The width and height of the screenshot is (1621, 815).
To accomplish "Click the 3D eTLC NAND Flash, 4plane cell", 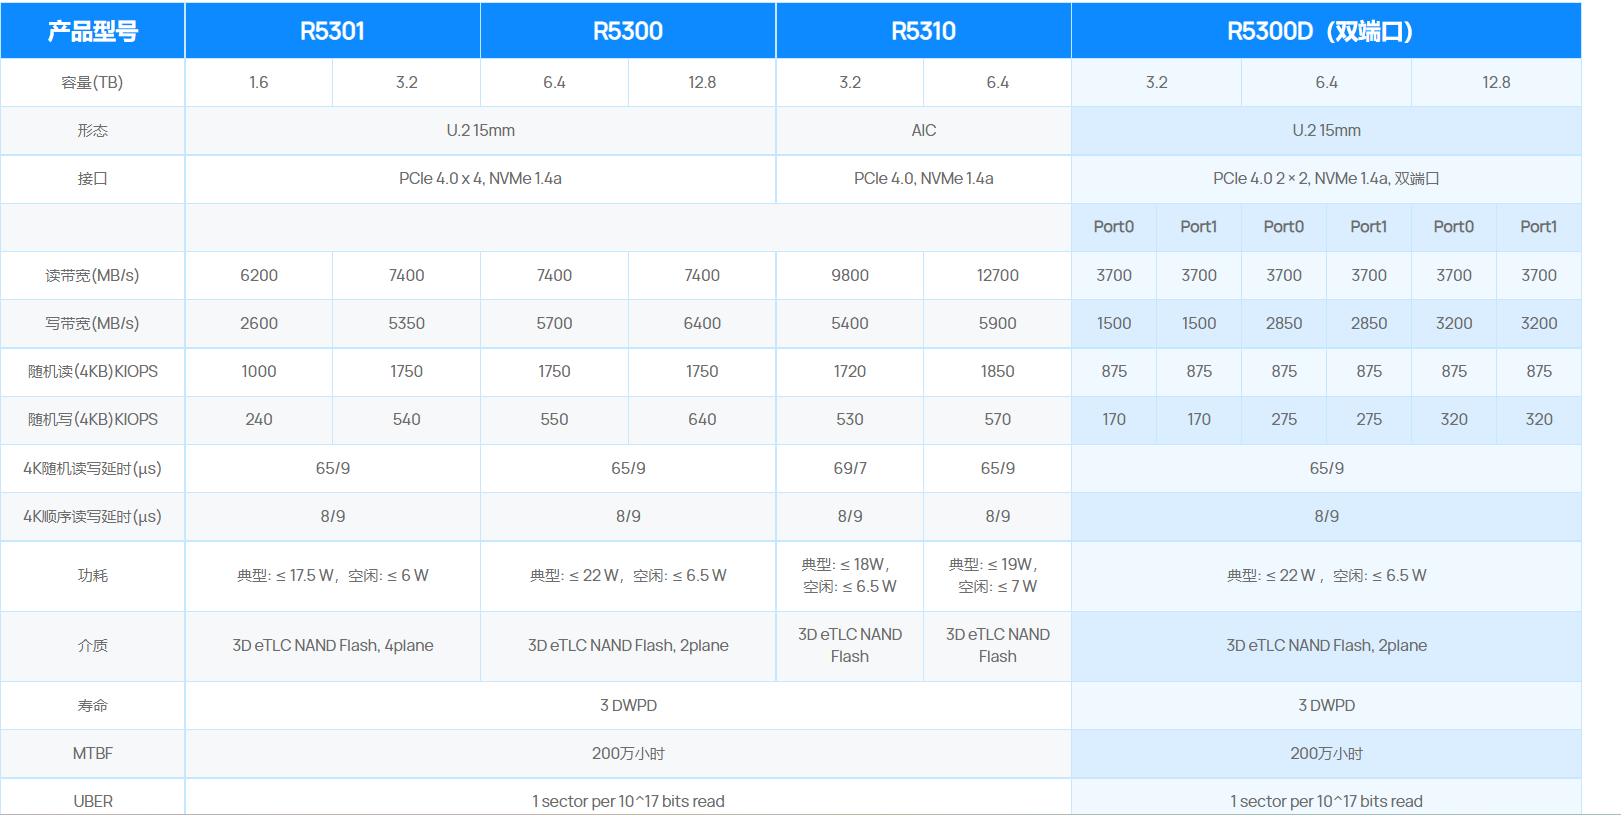I will 332,646.
